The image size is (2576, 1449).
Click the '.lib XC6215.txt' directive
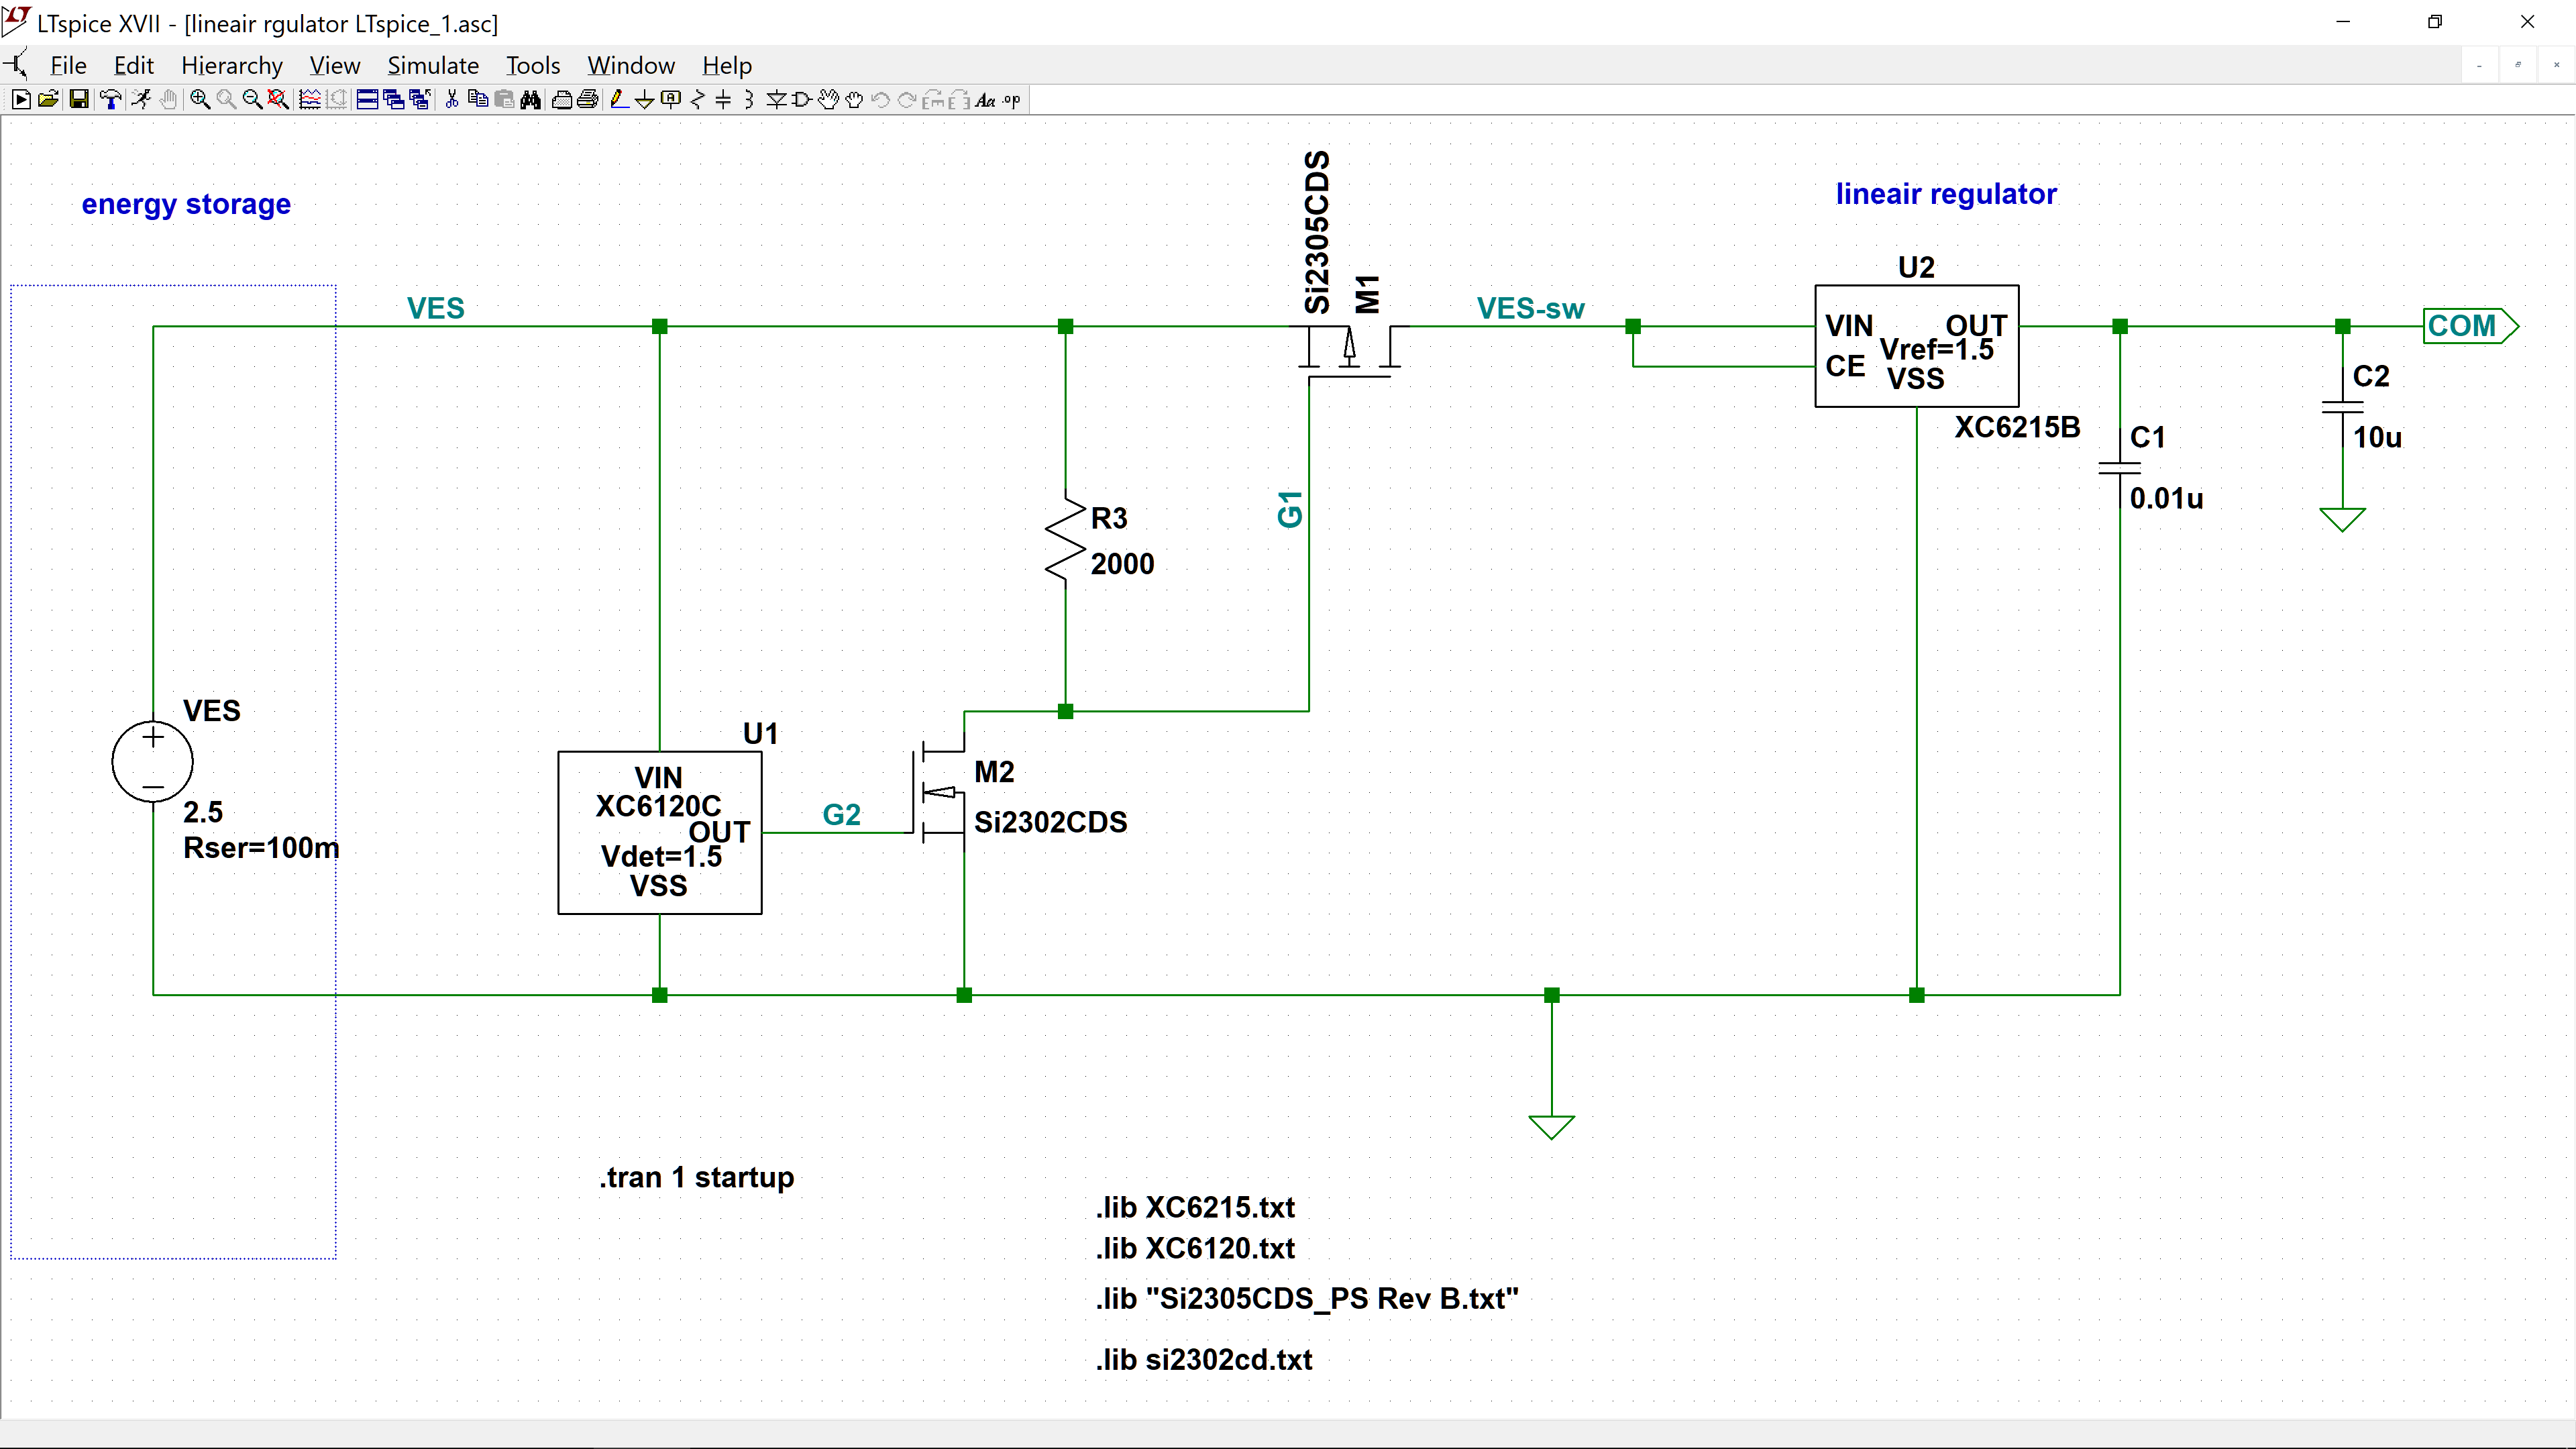tap(1195, 1207)
